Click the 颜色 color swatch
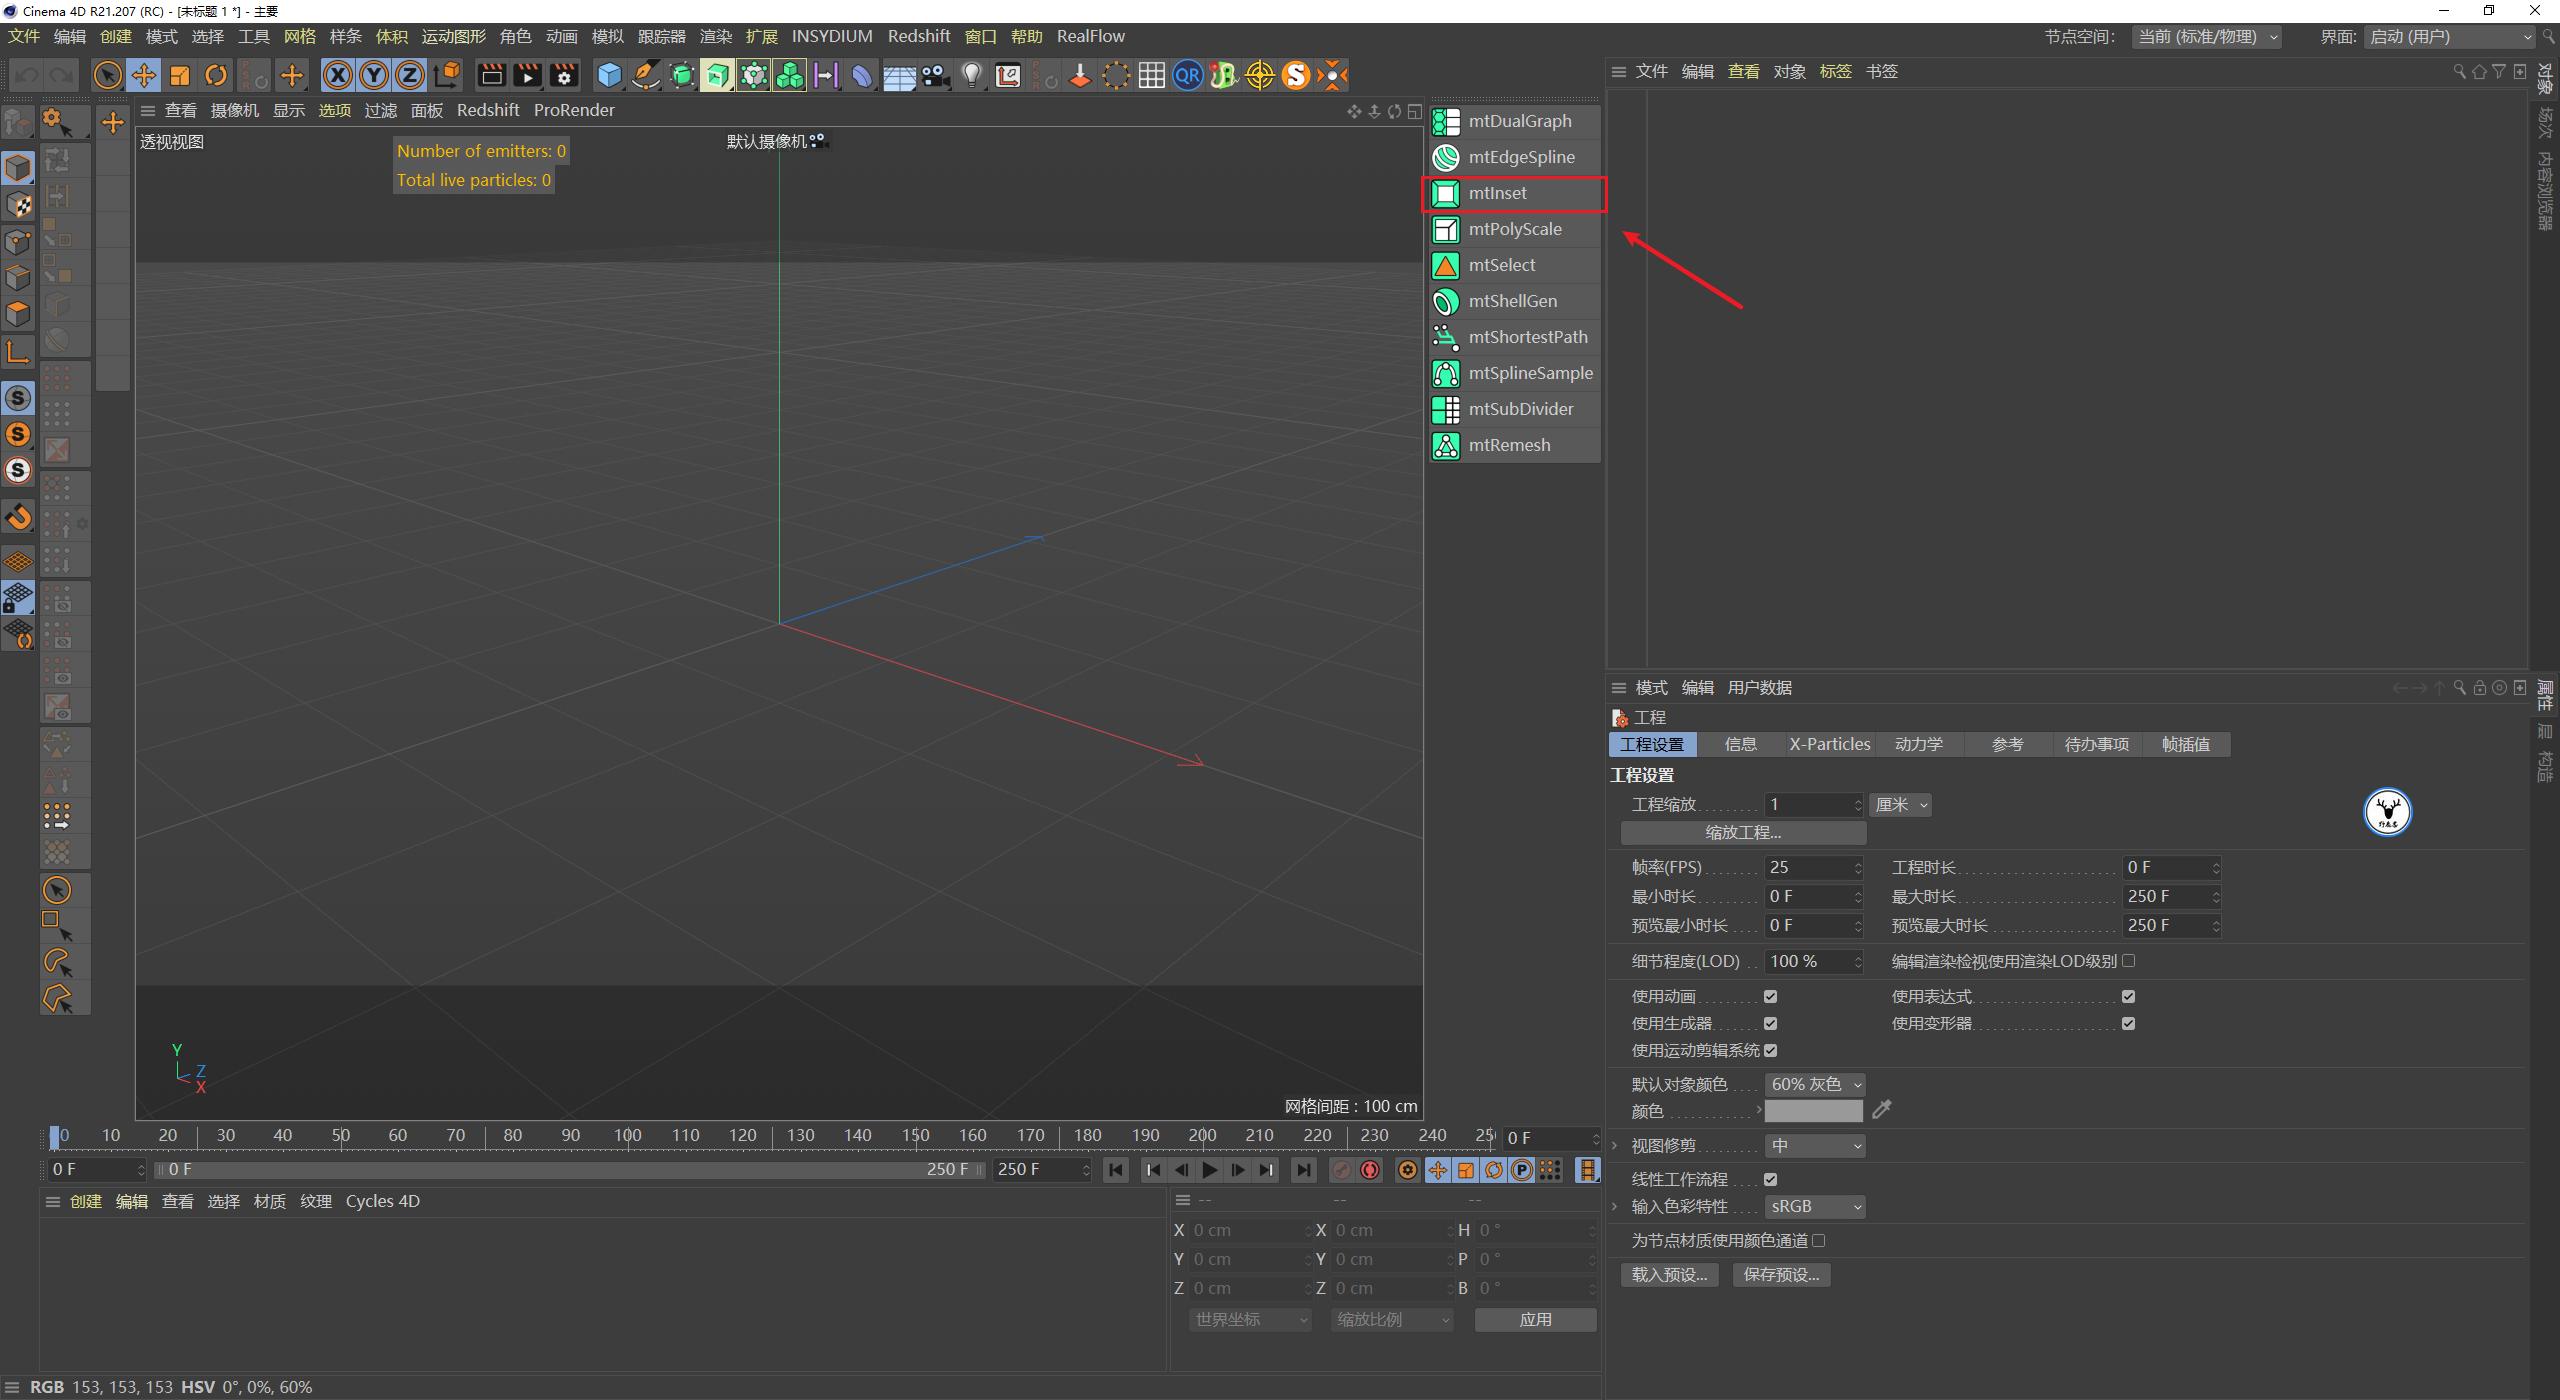 coord(1813,1110)
